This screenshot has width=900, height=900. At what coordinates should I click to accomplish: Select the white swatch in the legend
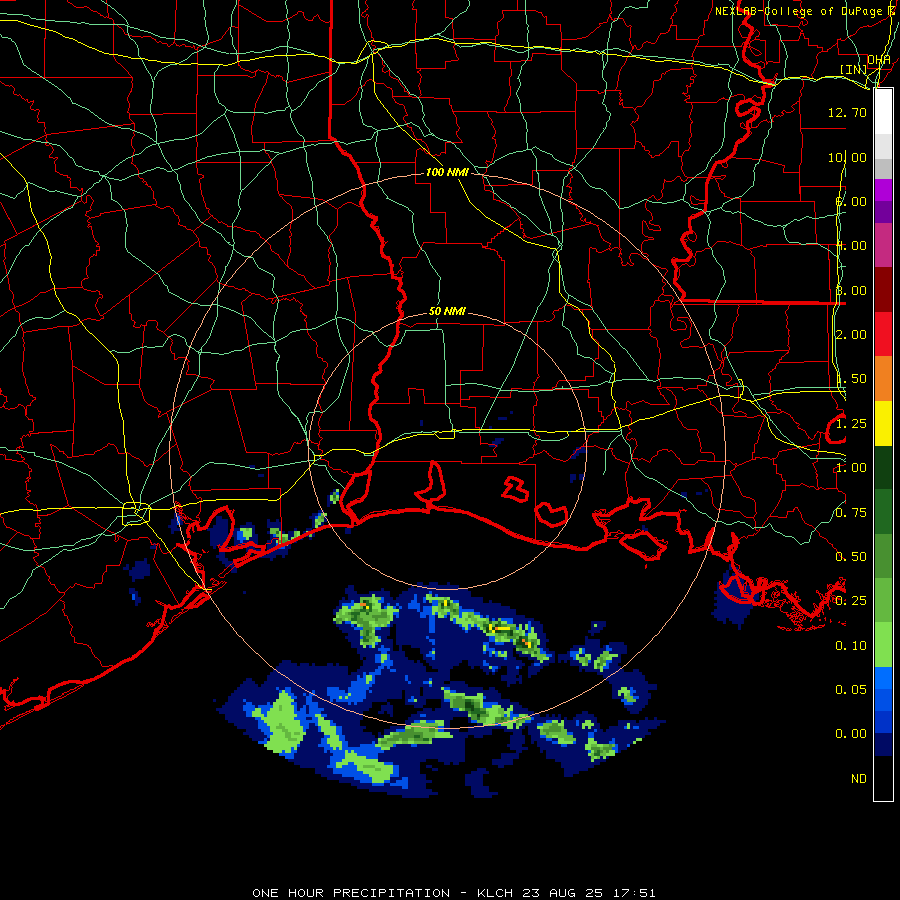pos(883,112)
